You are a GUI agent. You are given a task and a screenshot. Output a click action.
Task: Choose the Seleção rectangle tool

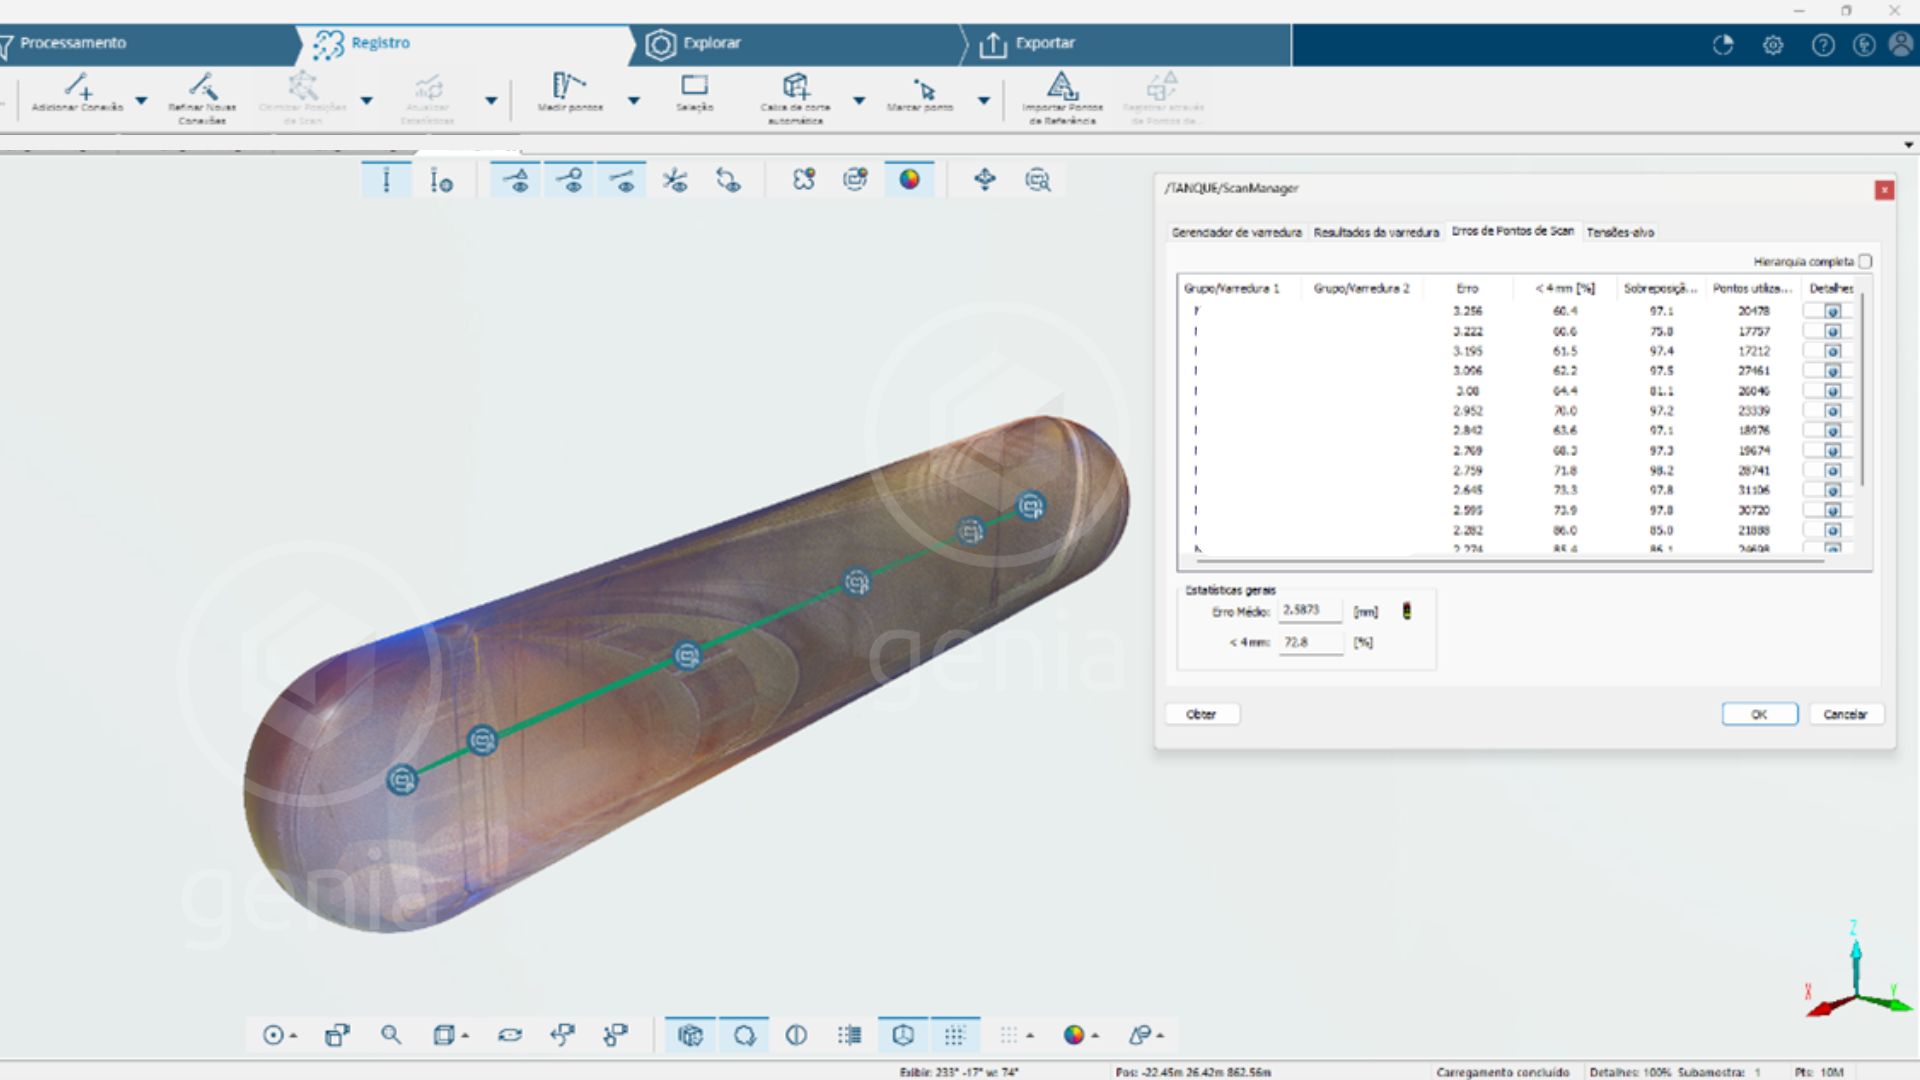[694, 86]
